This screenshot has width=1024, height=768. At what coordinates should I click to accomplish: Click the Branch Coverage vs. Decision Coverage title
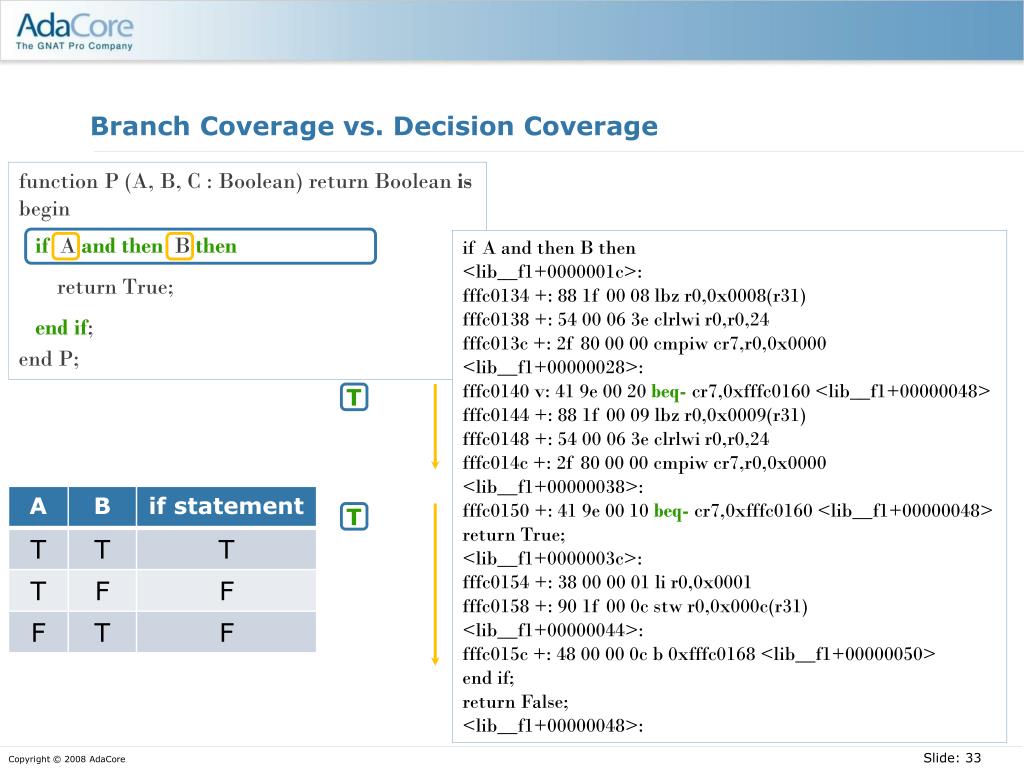(374, 127)
